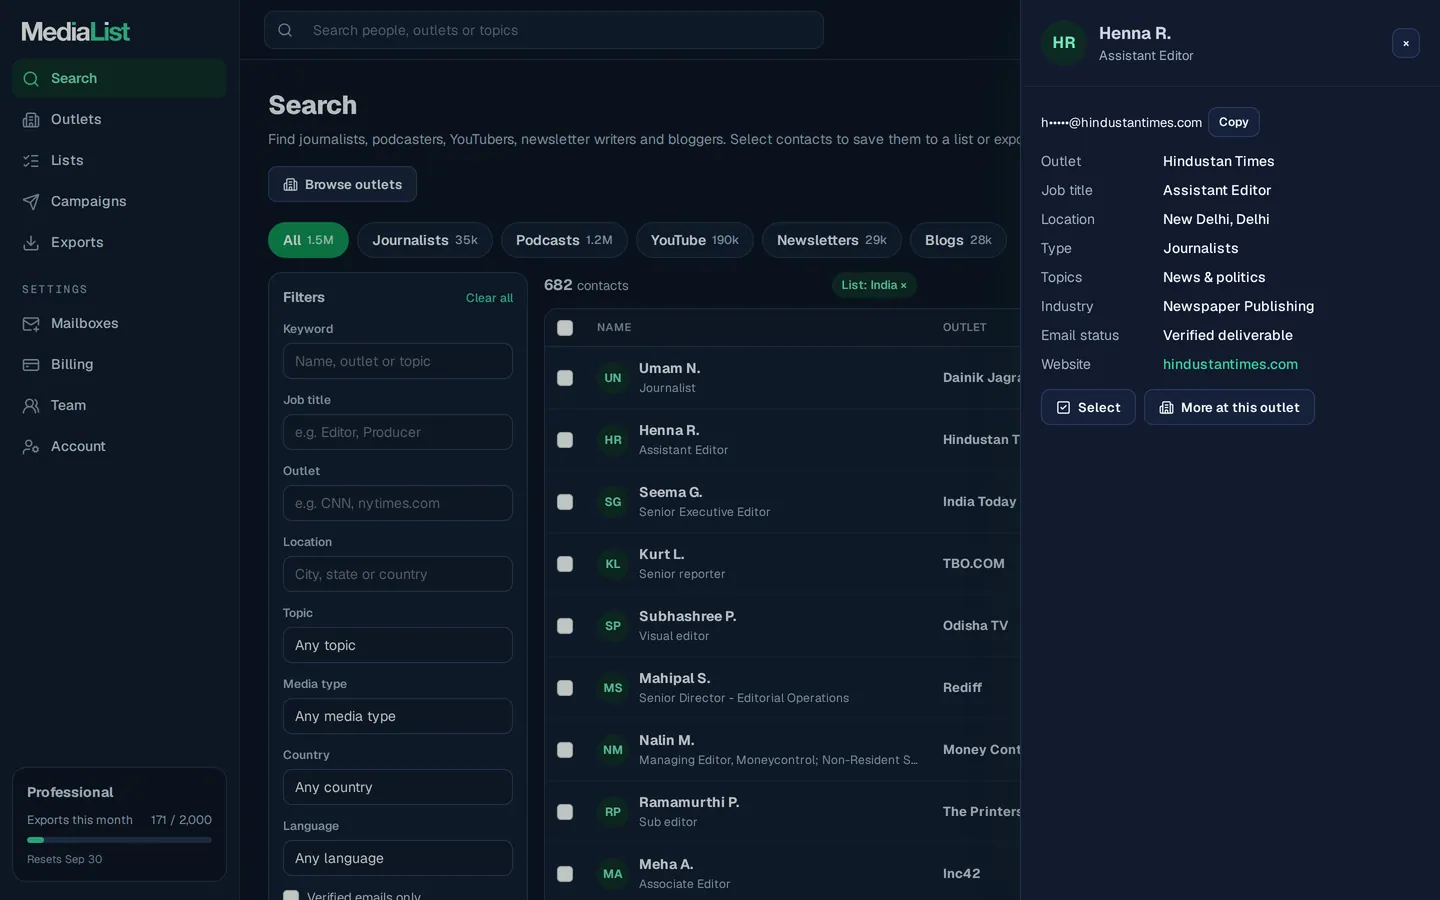Check the box for Henna R. row

(x=565, y=440)
